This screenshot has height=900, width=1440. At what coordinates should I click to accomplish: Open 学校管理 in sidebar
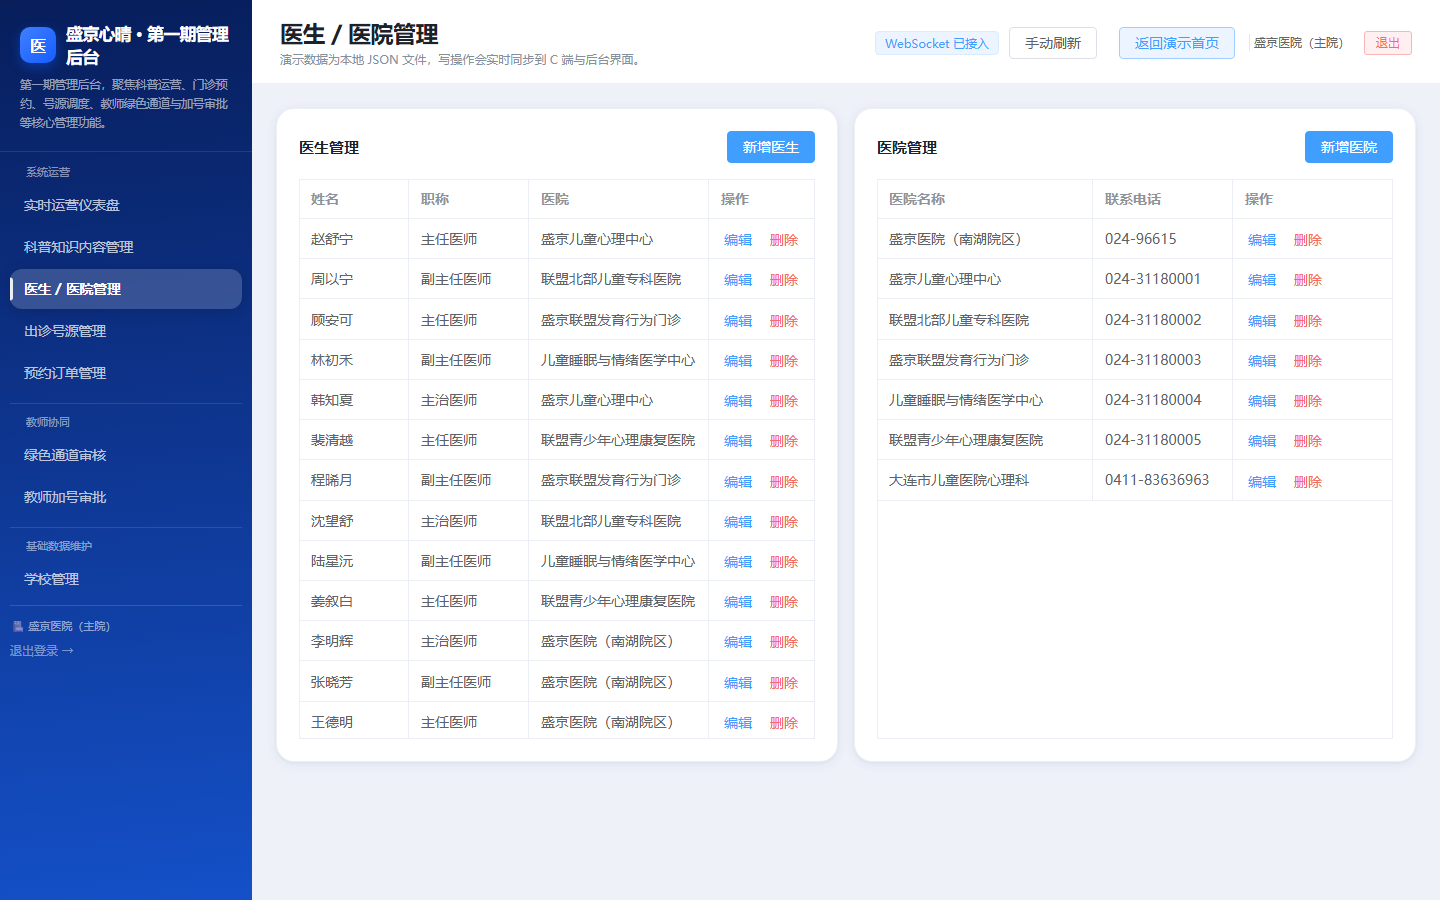coord(126,579)
